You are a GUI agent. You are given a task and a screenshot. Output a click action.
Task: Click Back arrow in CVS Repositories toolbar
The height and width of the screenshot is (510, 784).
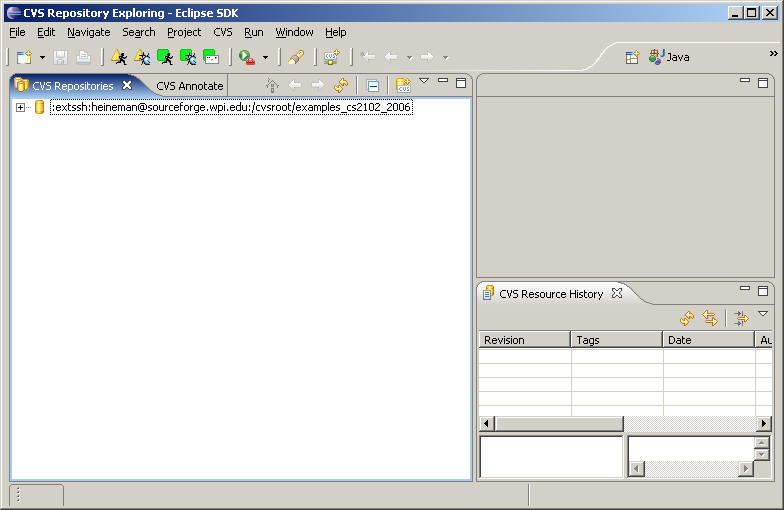click(295, 85)
